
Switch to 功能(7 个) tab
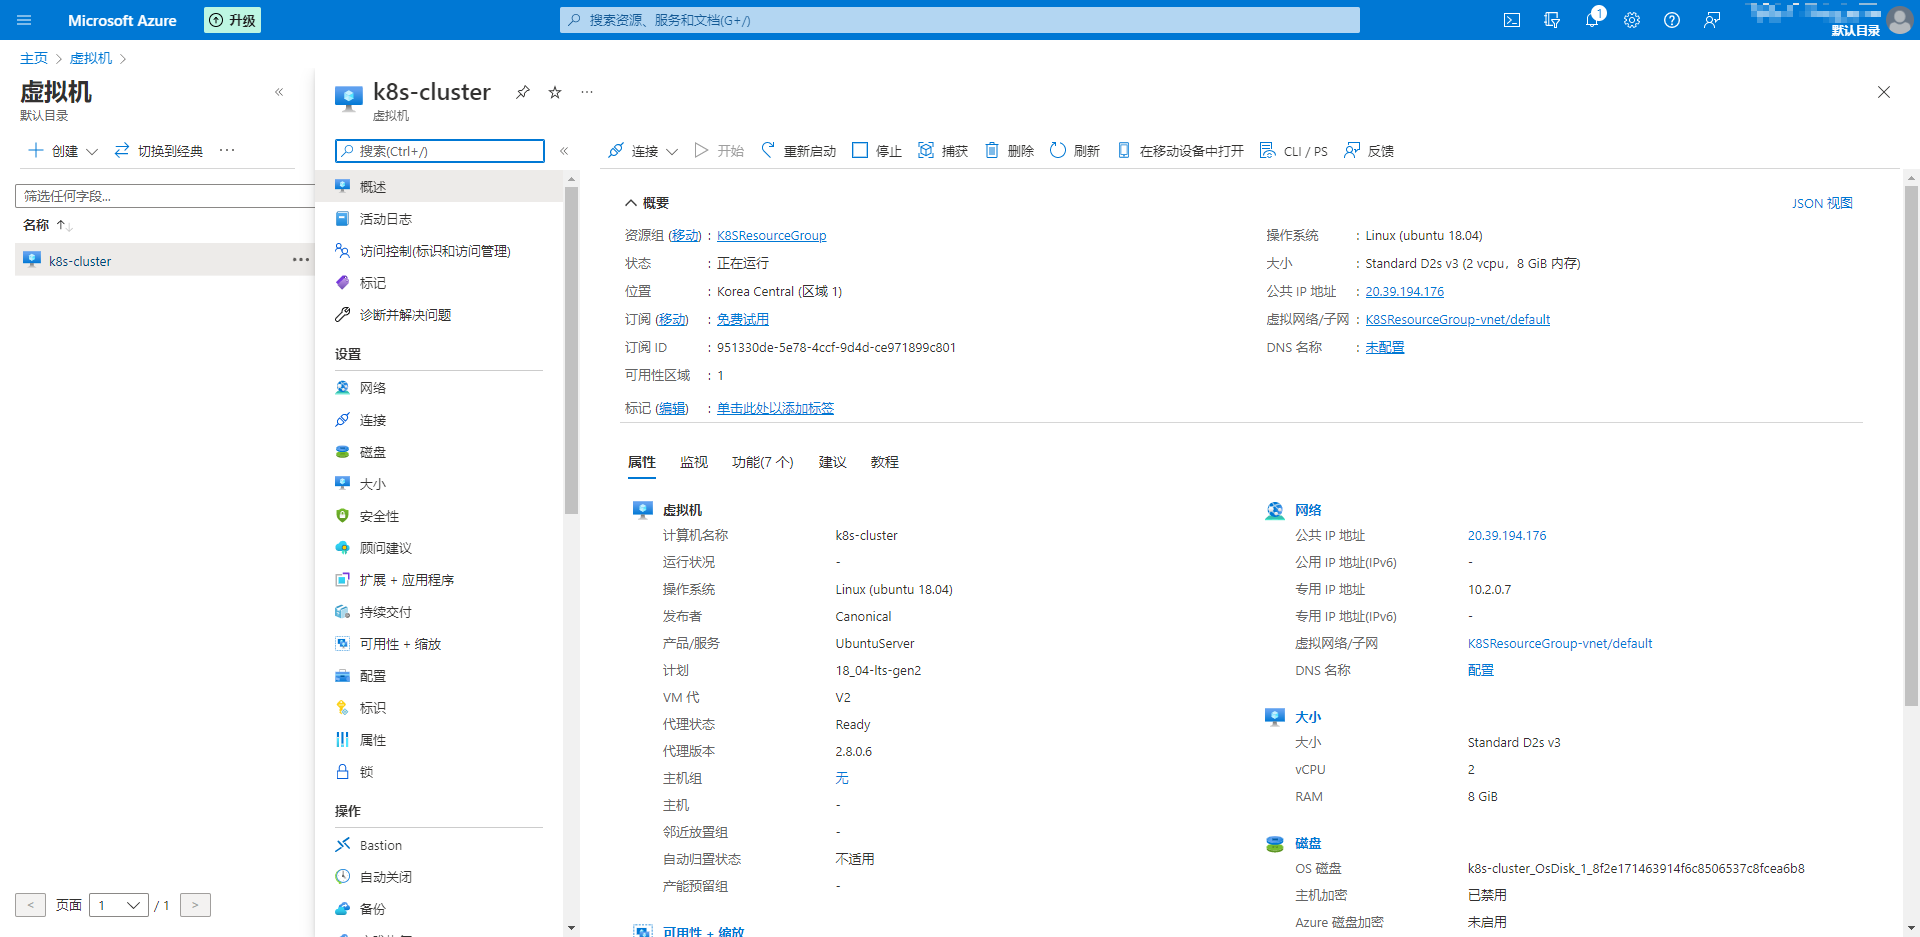[x=763, y=462]
